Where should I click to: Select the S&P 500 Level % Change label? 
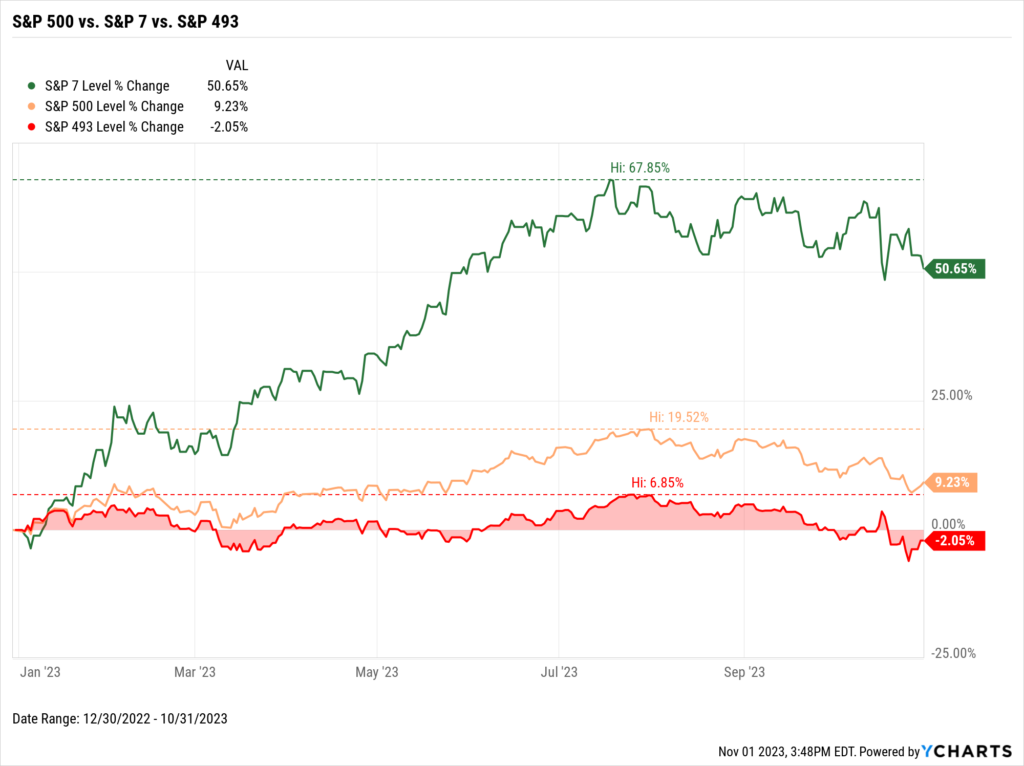coord(114,107)
